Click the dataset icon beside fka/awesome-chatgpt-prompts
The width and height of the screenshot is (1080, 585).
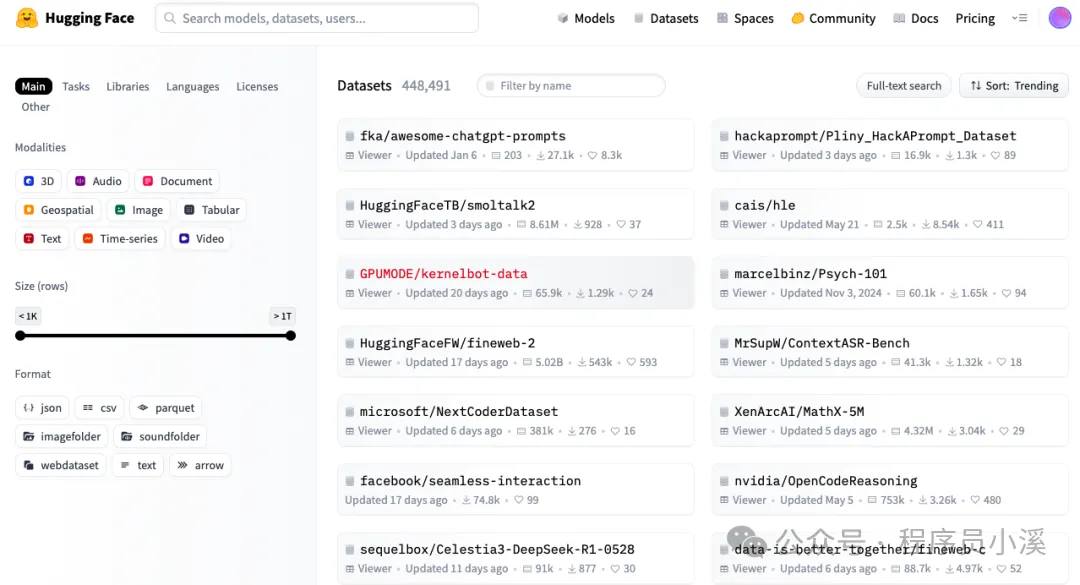(x=350, y=136)
